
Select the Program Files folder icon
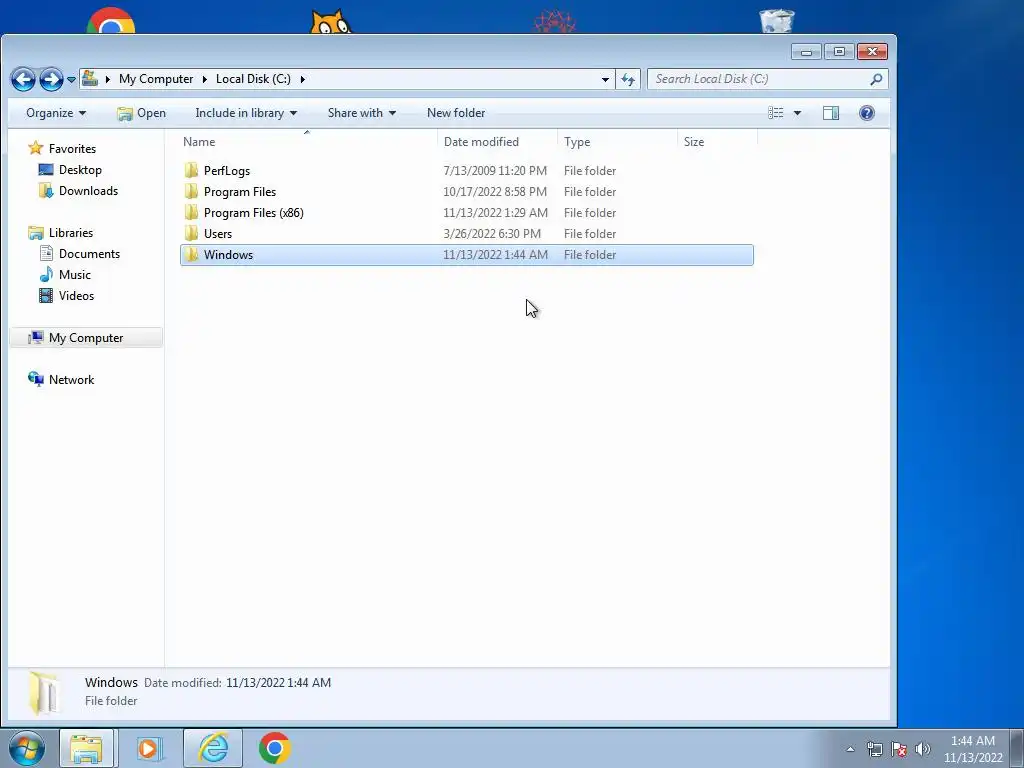point(191,191)
